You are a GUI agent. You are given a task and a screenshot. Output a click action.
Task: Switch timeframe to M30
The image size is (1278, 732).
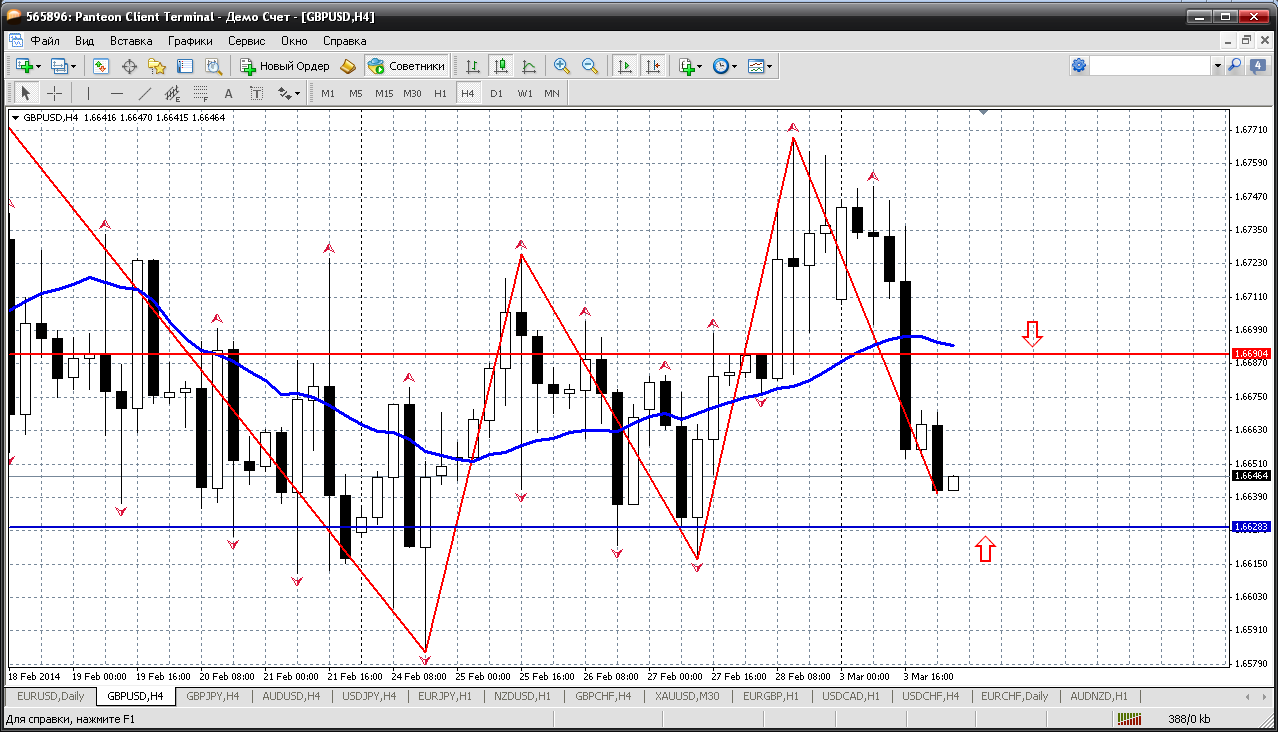click(412, 93)
